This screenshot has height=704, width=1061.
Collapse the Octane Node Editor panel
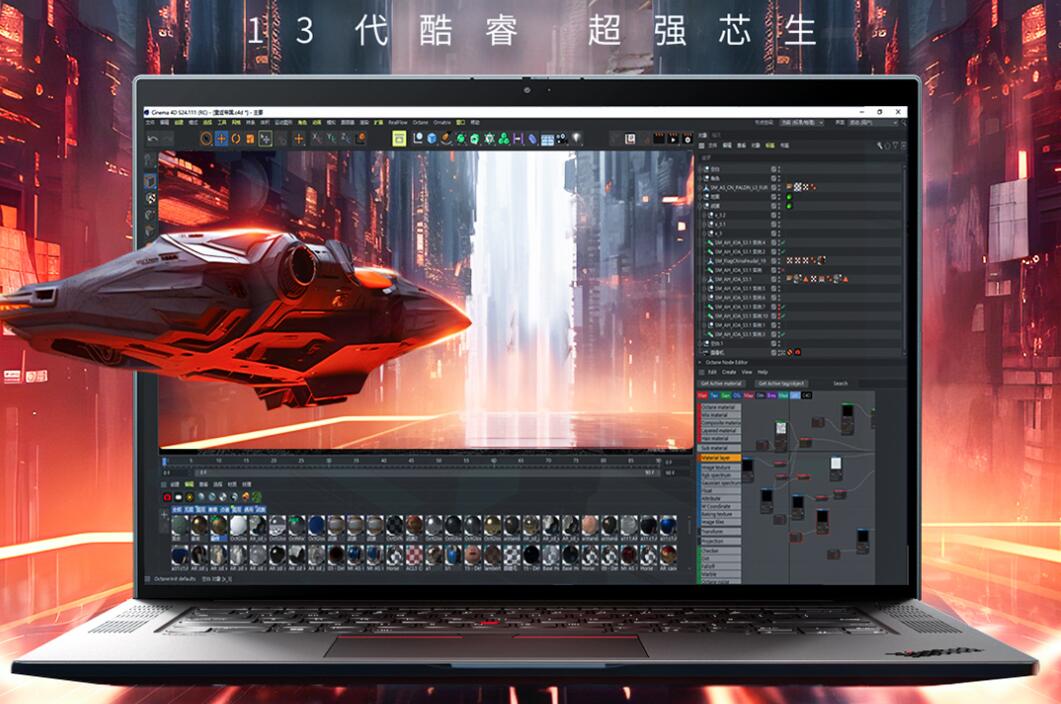tap(700, 362)
